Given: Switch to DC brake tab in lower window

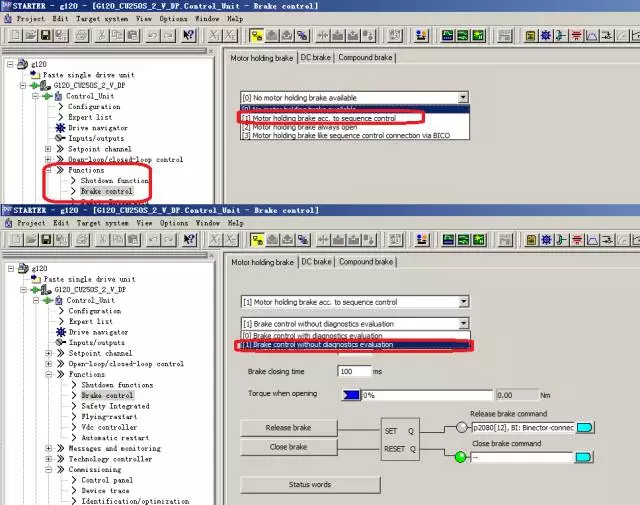Looking at the screenshot, I should coord(316,262).
